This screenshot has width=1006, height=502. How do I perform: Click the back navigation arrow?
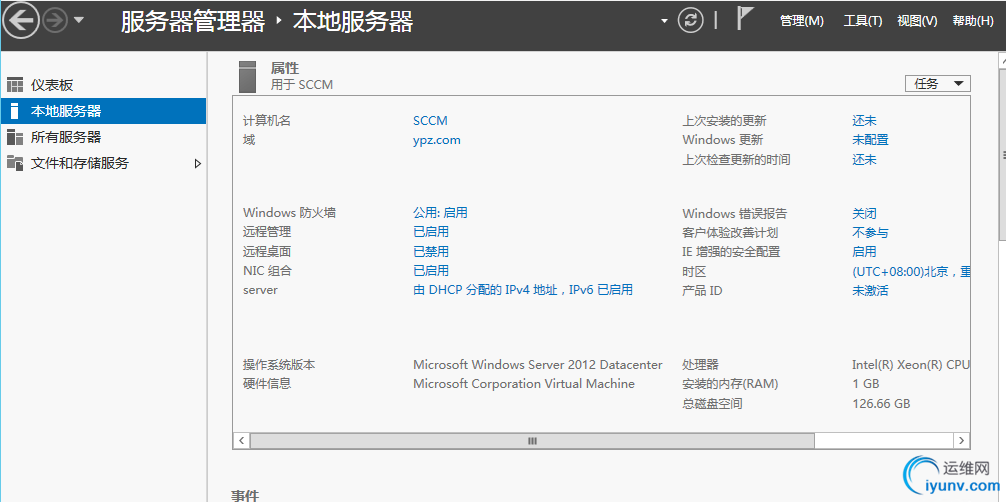point(21,21)
